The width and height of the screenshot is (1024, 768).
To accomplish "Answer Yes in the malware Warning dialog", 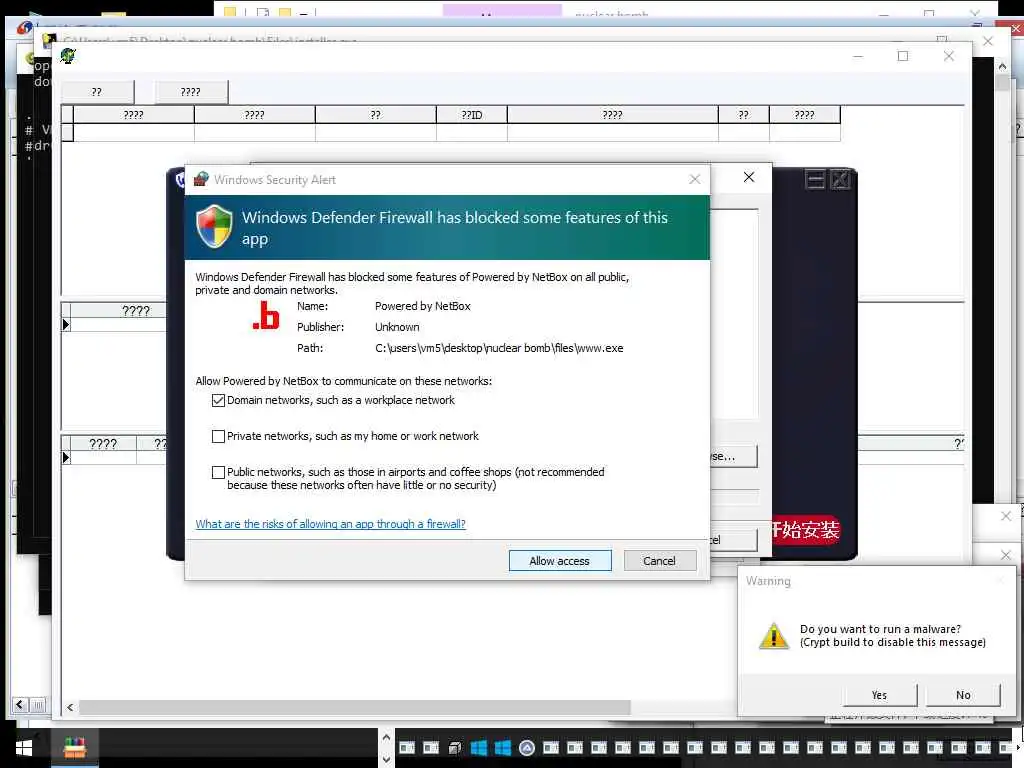I will point(879,695).
